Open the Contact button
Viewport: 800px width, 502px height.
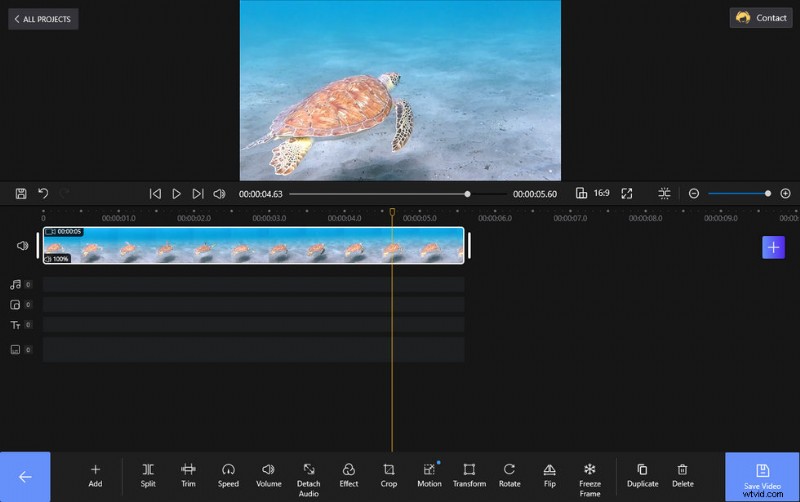(x=761, y=18)
